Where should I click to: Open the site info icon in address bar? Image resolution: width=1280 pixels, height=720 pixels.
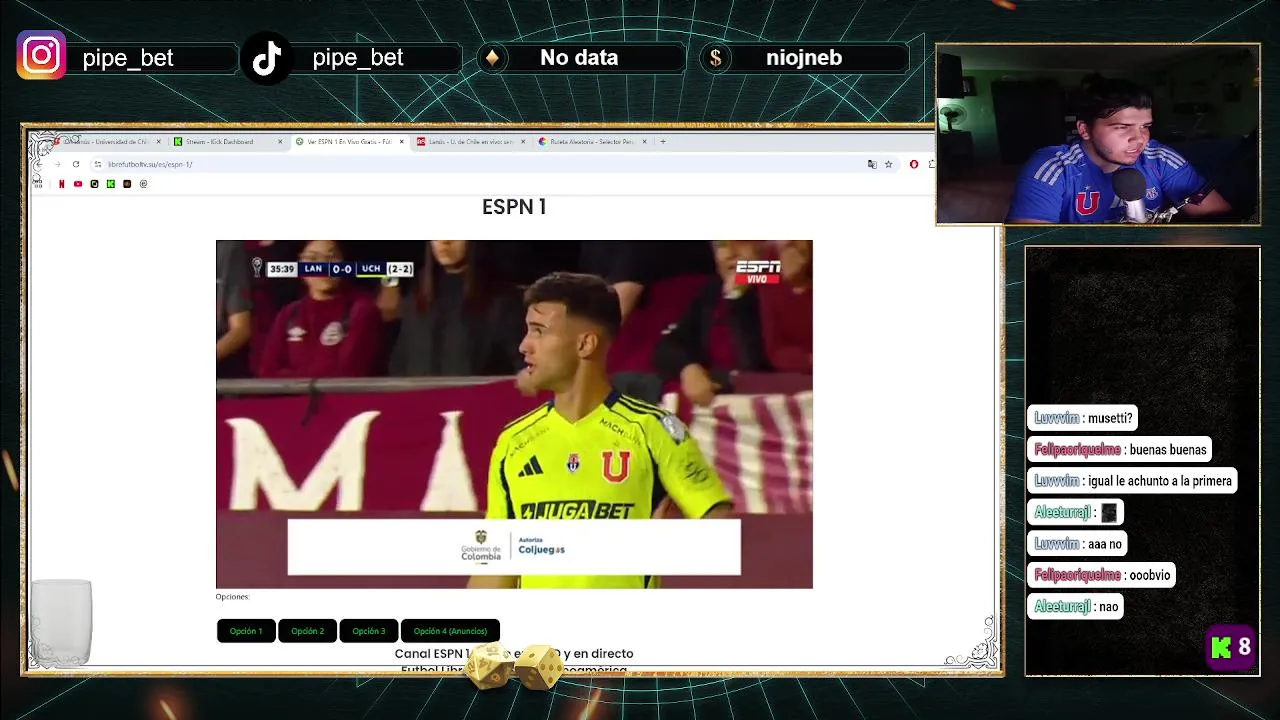(x=97, y=164)
